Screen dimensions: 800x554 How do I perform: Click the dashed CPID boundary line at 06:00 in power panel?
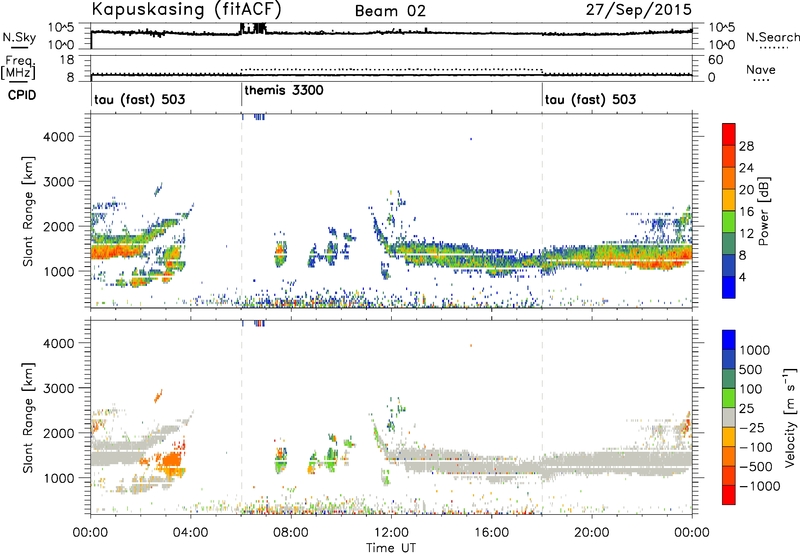coord(242,211)
